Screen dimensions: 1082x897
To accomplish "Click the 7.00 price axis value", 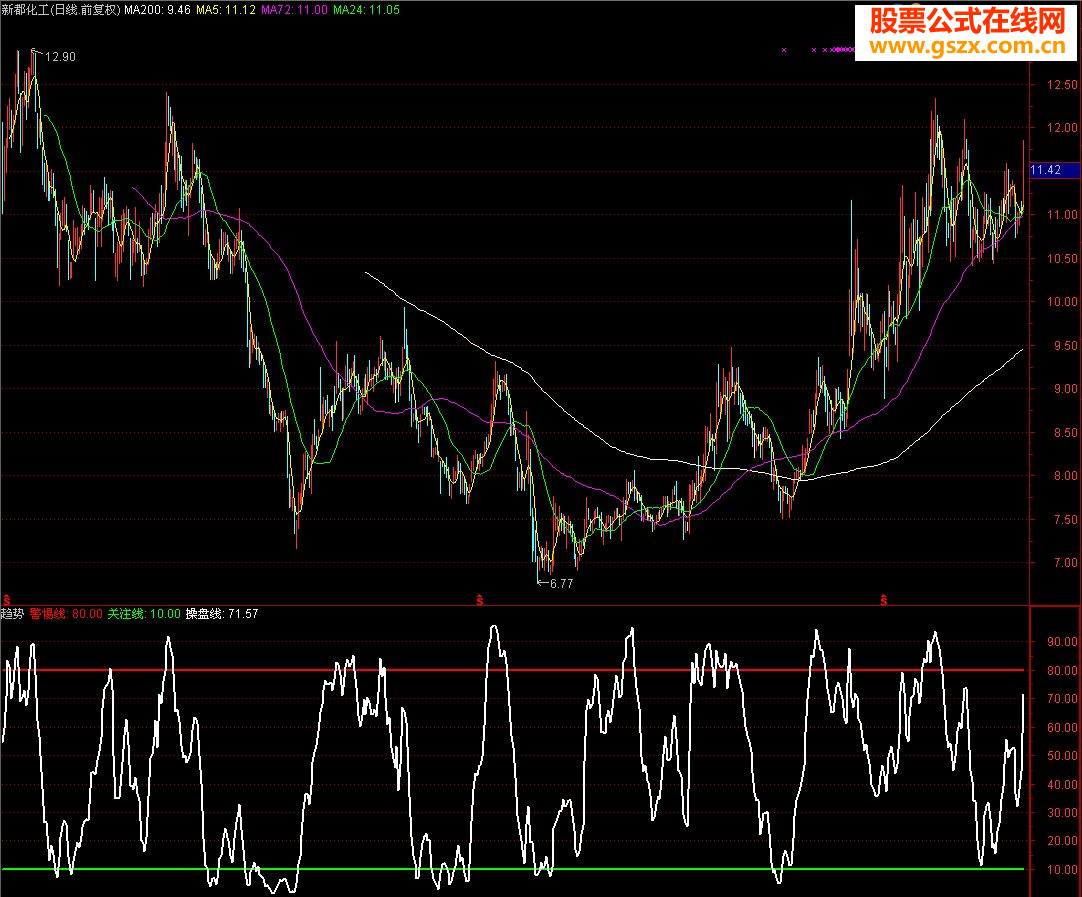I will (1064, 562).
